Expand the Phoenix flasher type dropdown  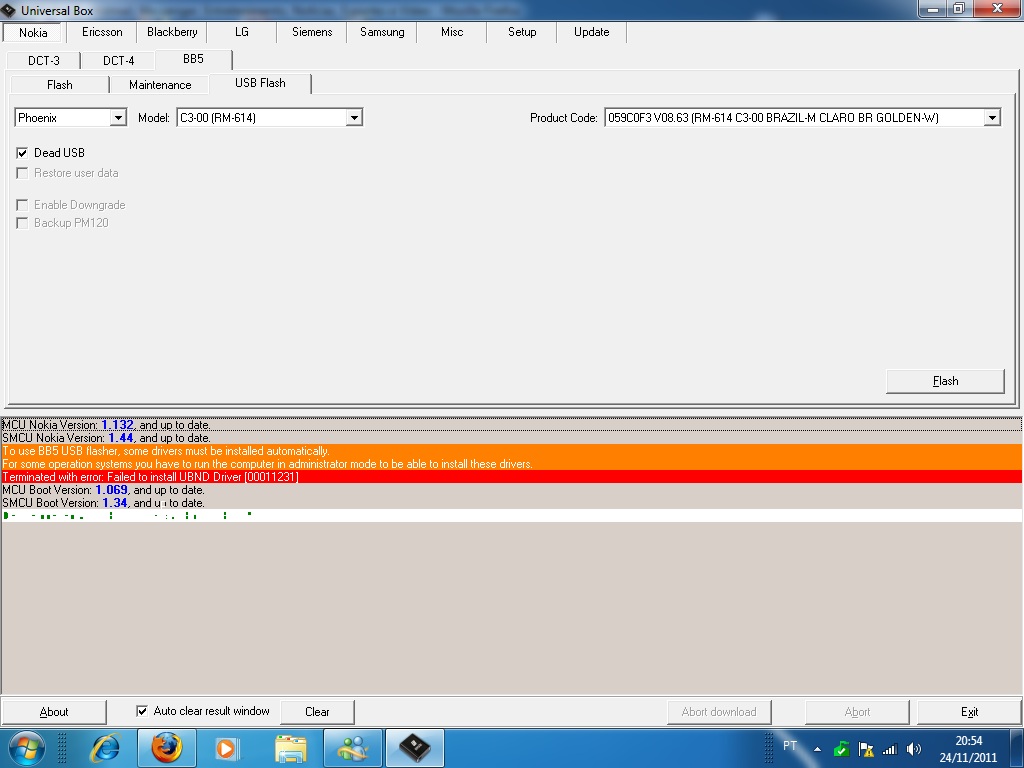[118, 118]
